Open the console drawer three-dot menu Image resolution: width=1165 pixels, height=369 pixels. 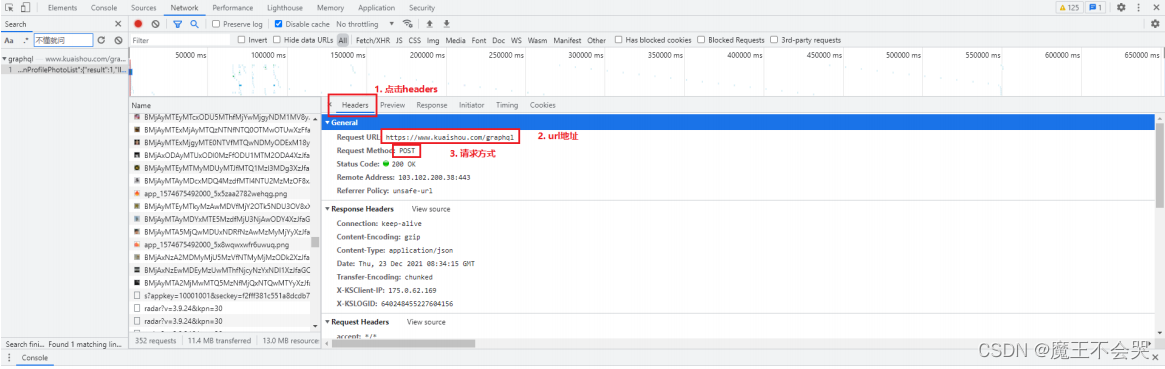(9, 359)
